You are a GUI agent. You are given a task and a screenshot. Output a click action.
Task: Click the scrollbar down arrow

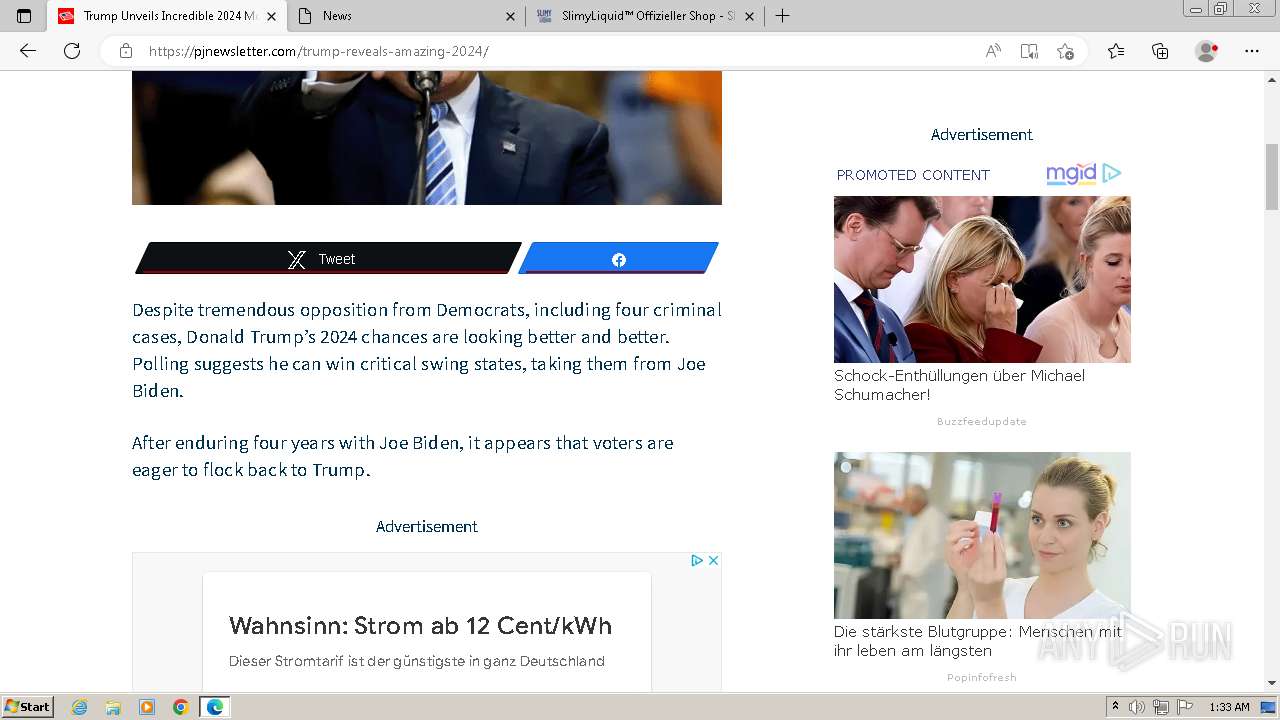coord(1272,682)
